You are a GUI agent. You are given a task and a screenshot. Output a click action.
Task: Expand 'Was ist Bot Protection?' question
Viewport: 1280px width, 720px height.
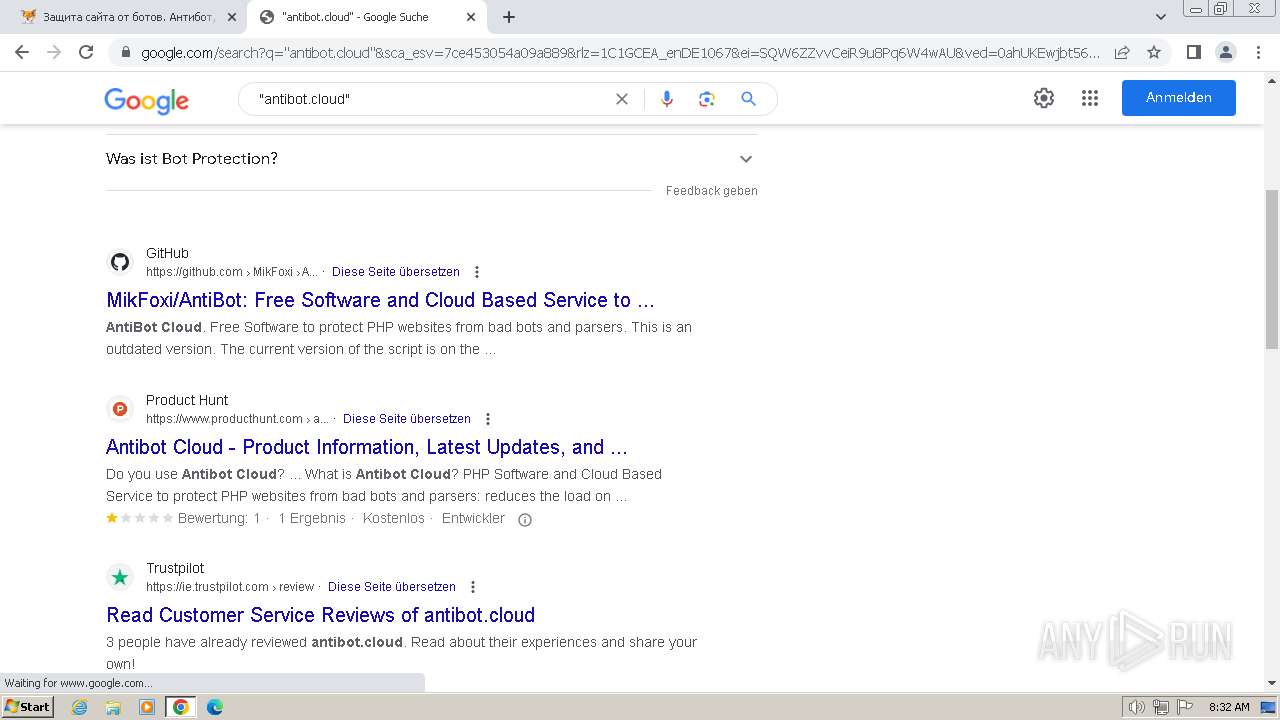432,159
